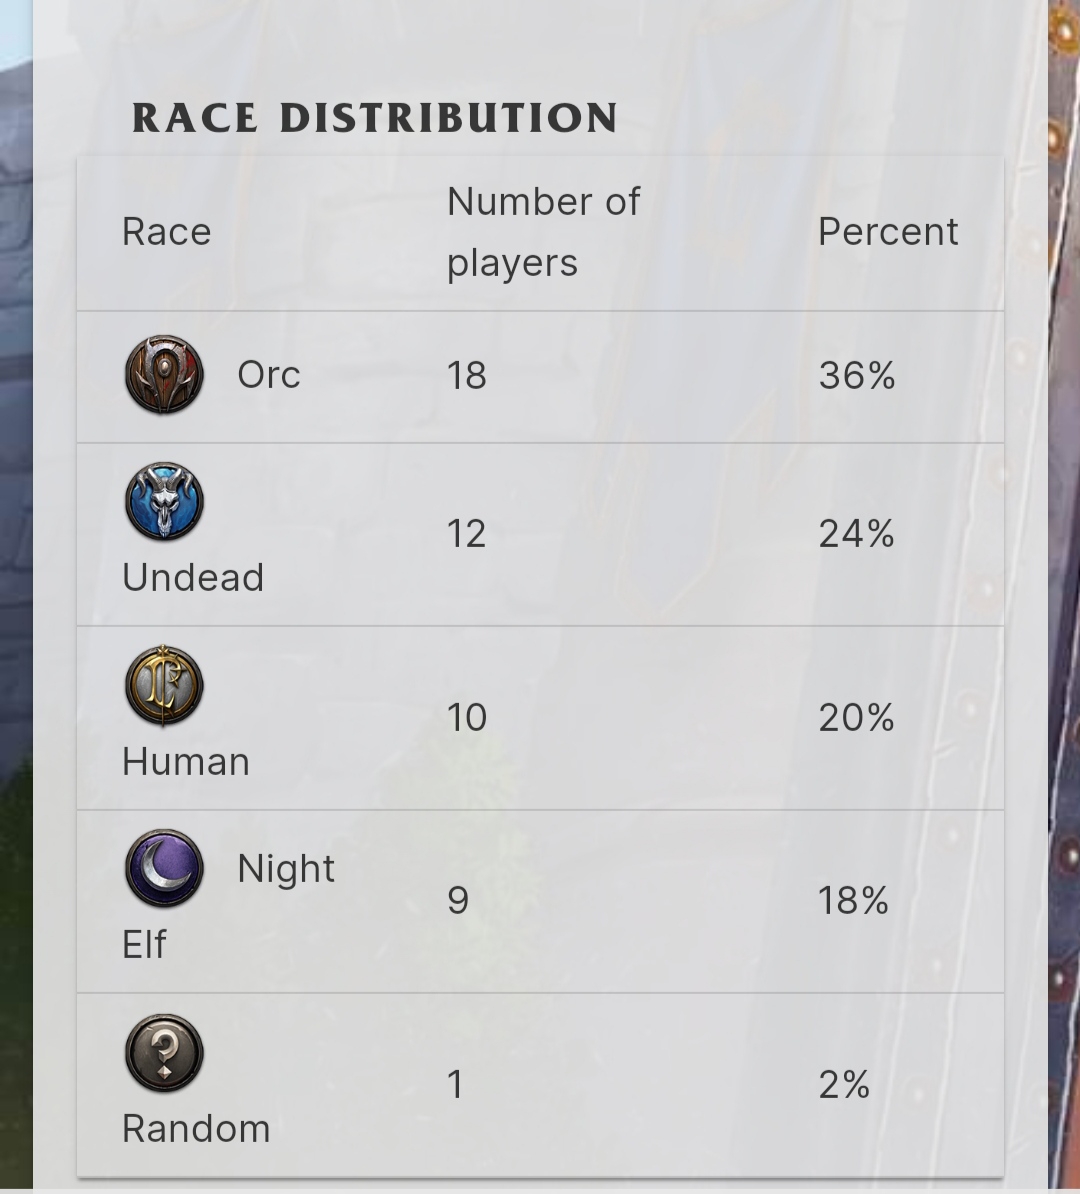Image resolution: width=1080 pixels, height=1194 pixels.
Task: Click the Human race crest icon
Action: pyautogui.click(x=165, y=685)
